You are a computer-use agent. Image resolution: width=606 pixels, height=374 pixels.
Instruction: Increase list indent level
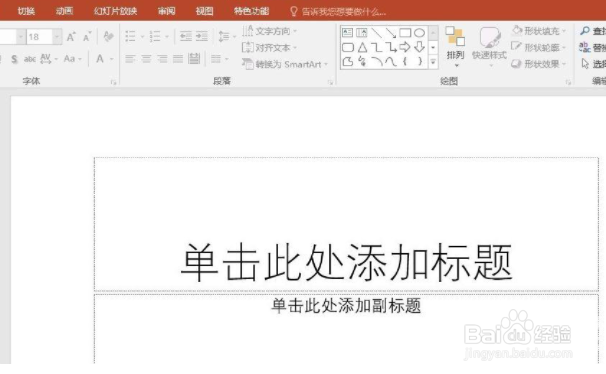[x=202, y=36]
